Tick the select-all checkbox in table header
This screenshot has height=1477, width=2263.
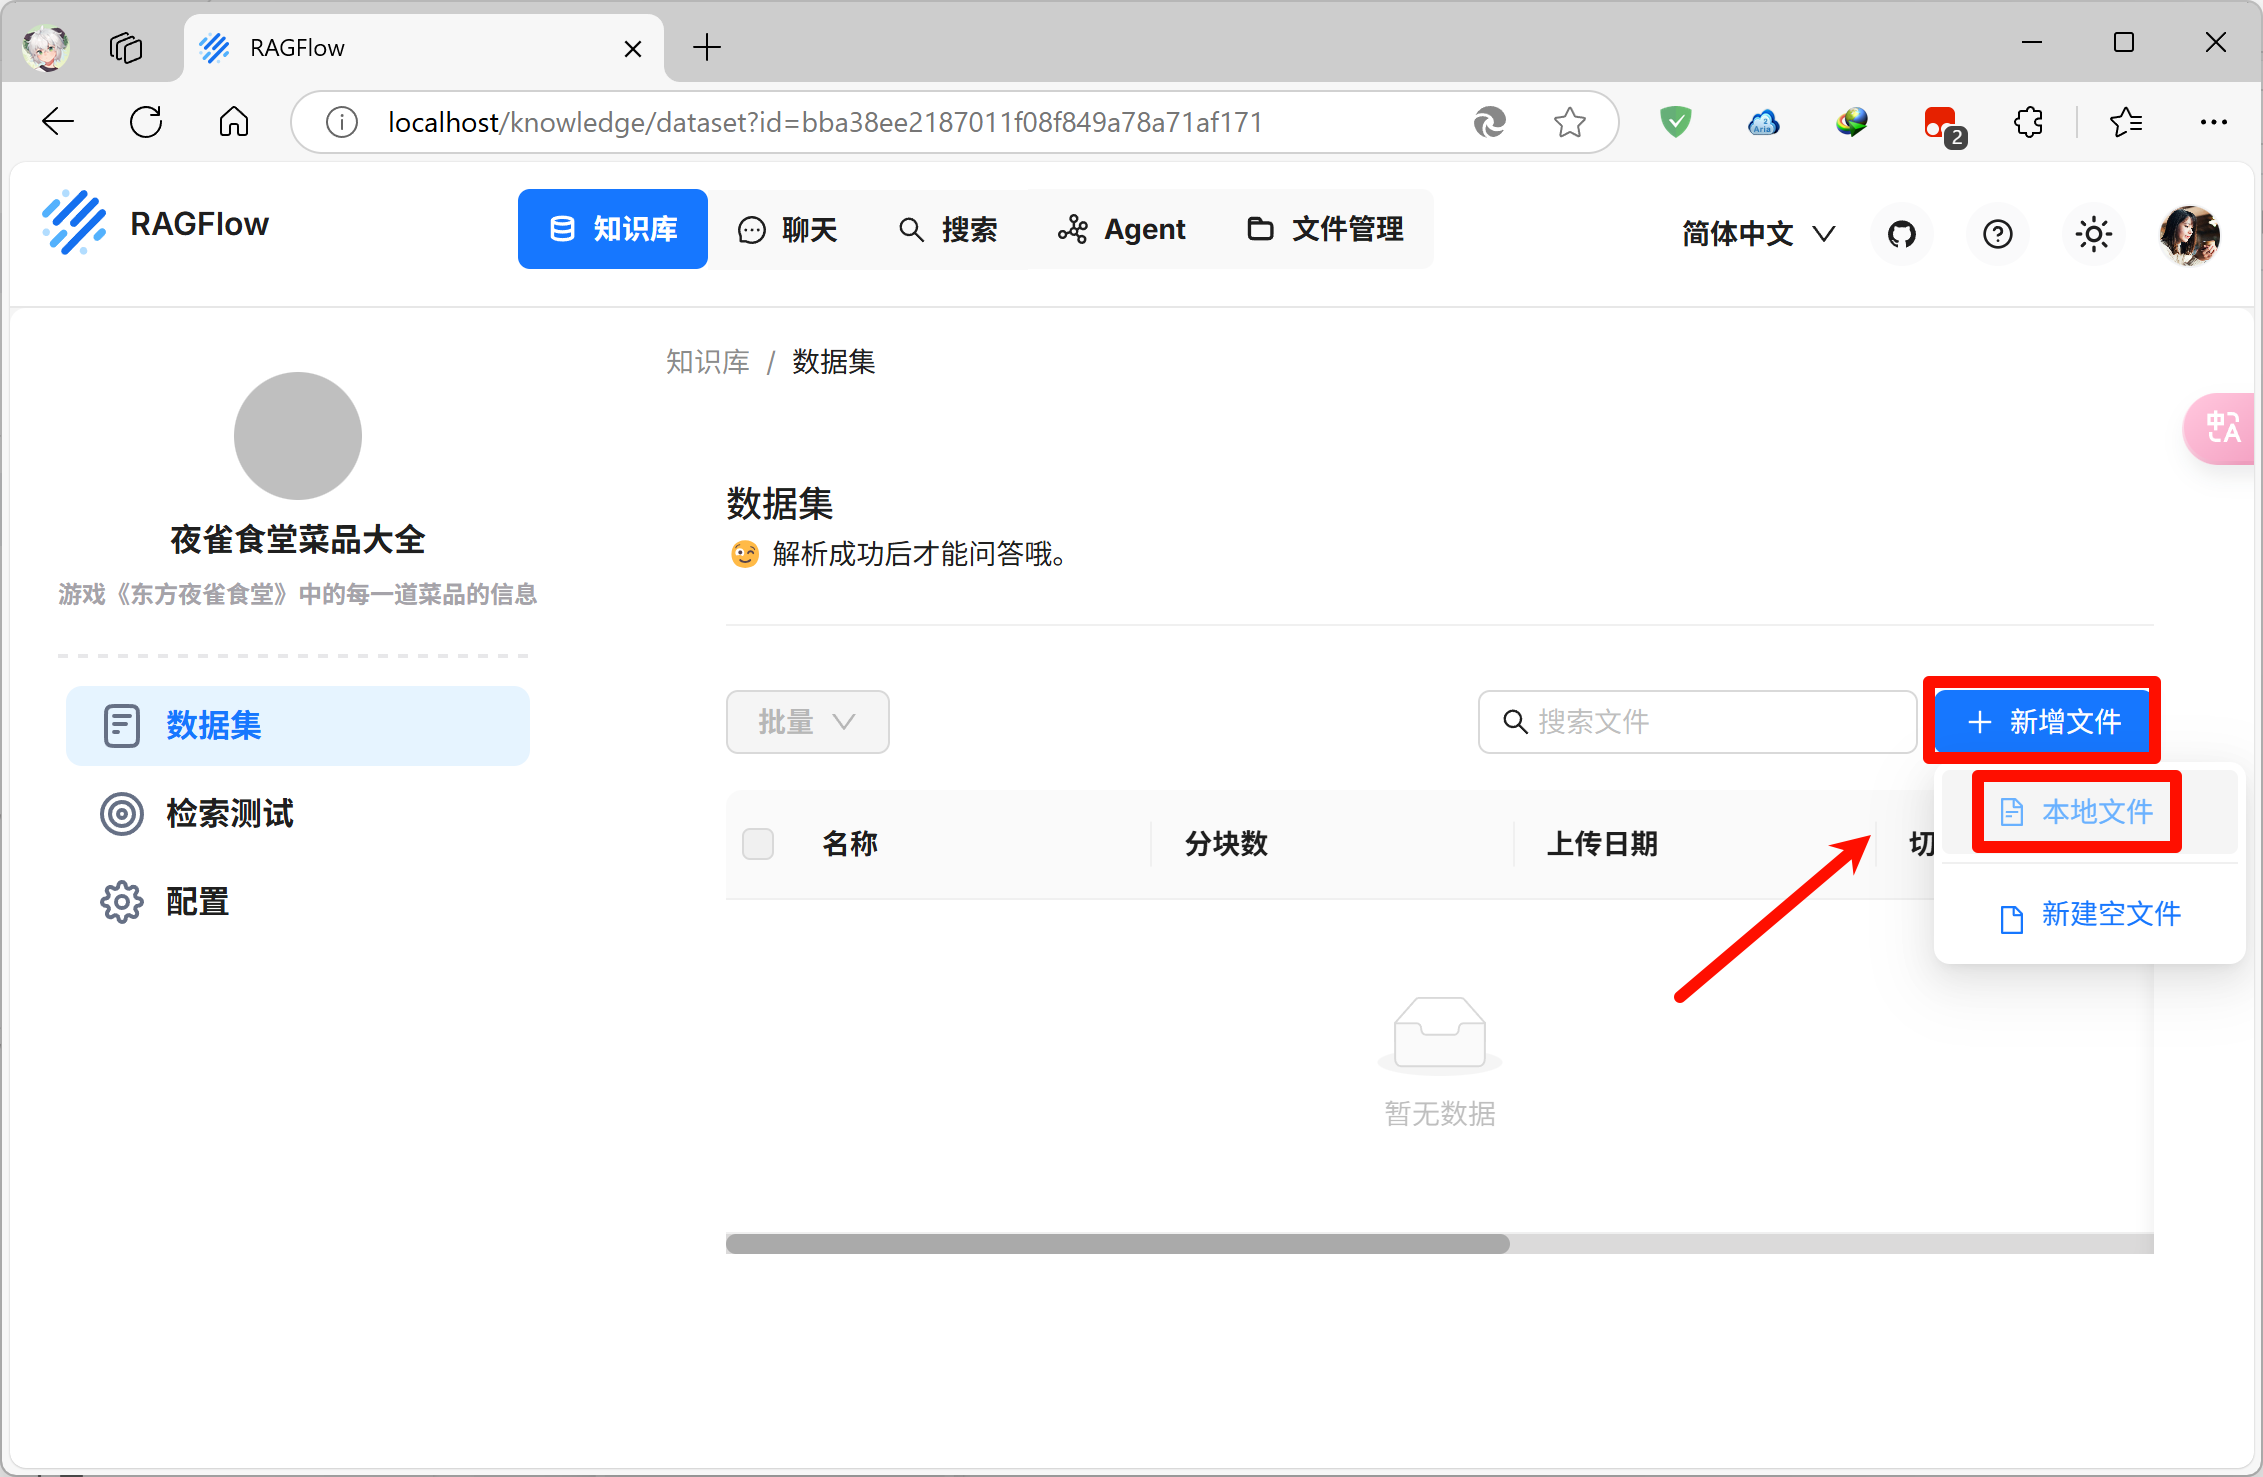click(x=758, y=843)
